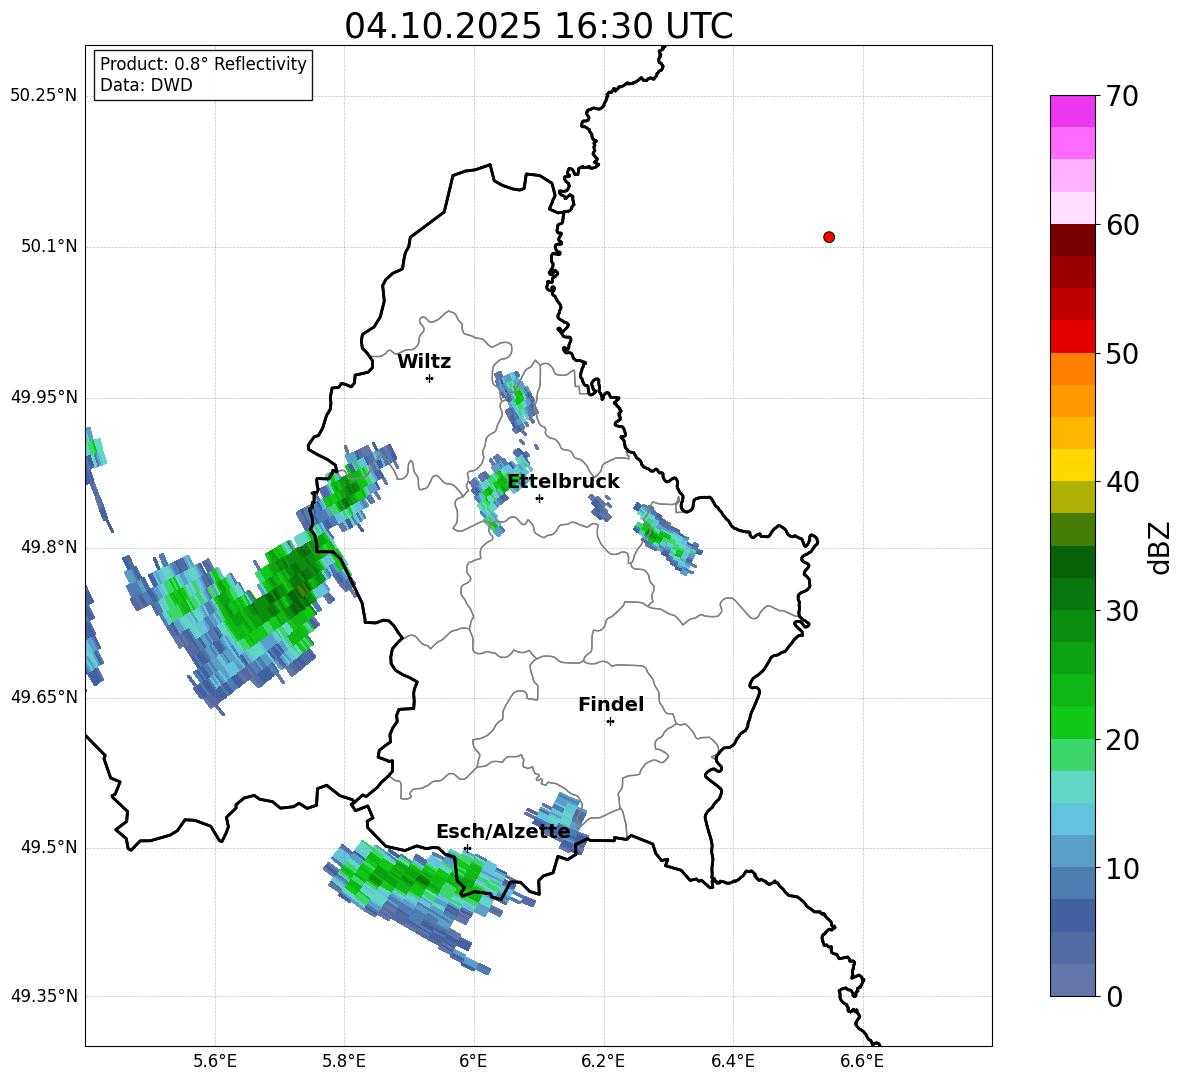Click the 49.35°N latitude label
Image resolution: width=1184 pixels, height=1081 pixels.
tap(44, 996)
